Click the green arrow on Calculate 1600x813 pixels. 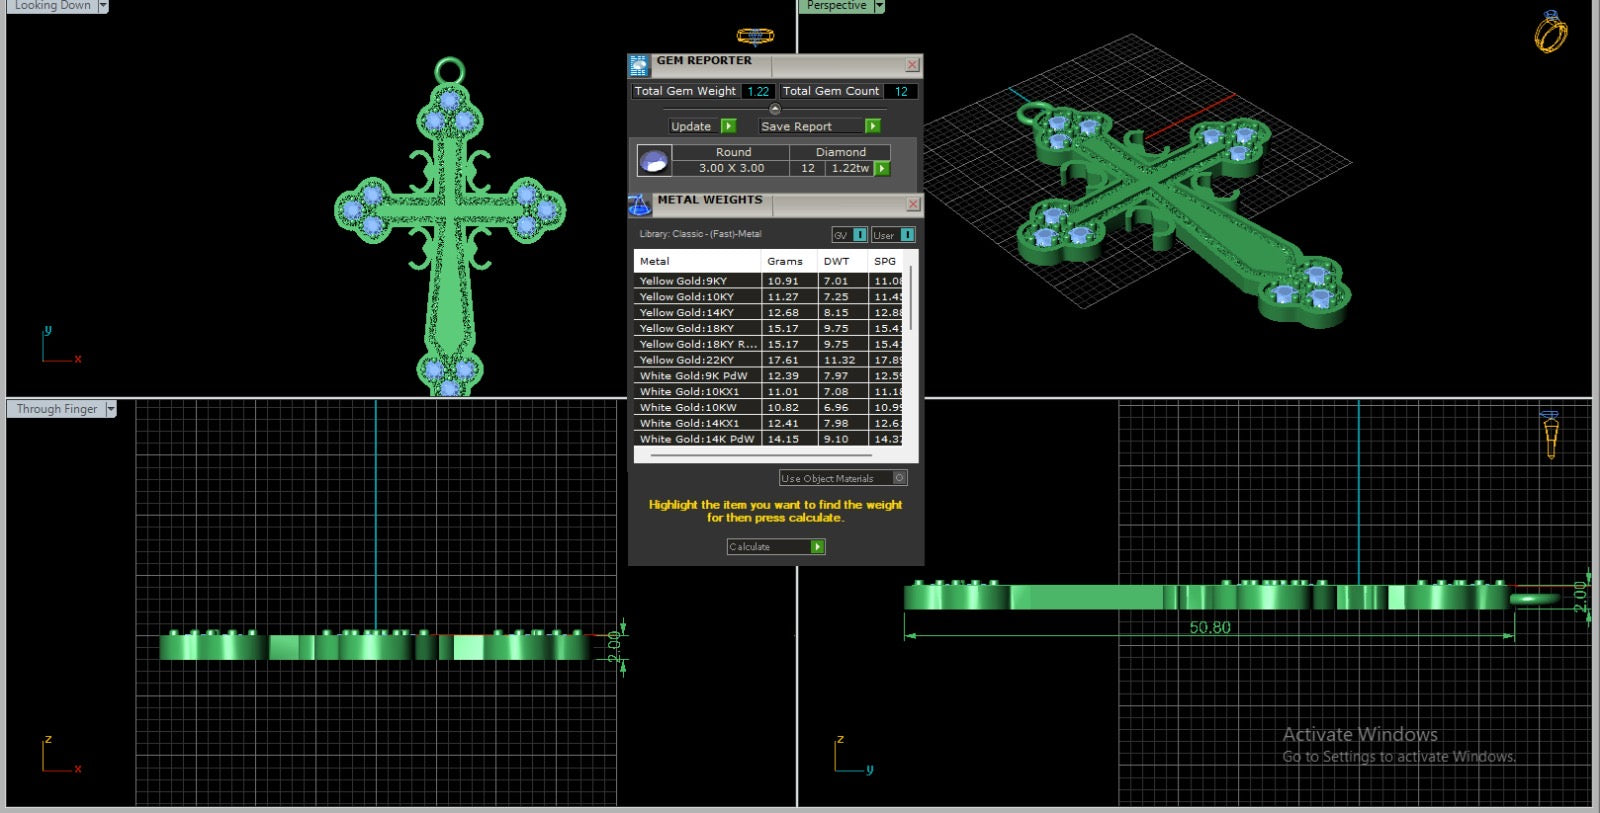(818, 547)
